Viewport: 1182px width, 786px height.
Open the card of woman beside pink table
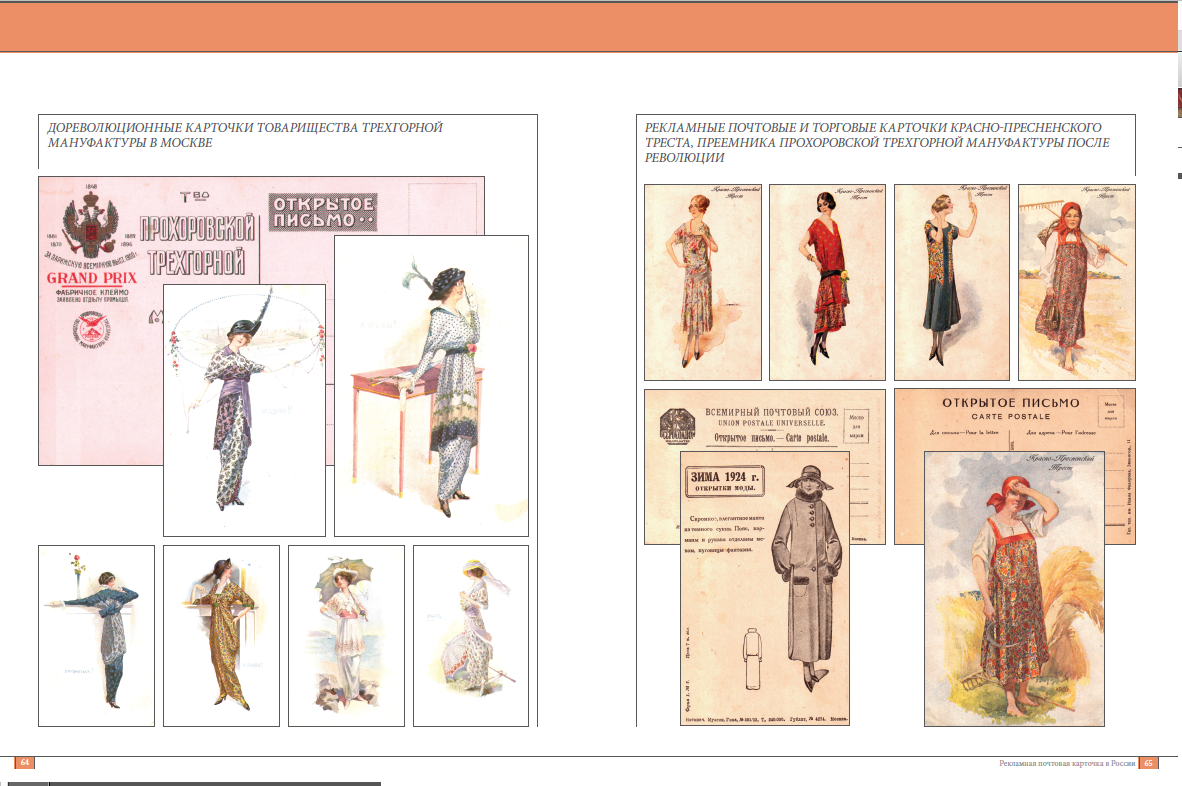point(431,386)
